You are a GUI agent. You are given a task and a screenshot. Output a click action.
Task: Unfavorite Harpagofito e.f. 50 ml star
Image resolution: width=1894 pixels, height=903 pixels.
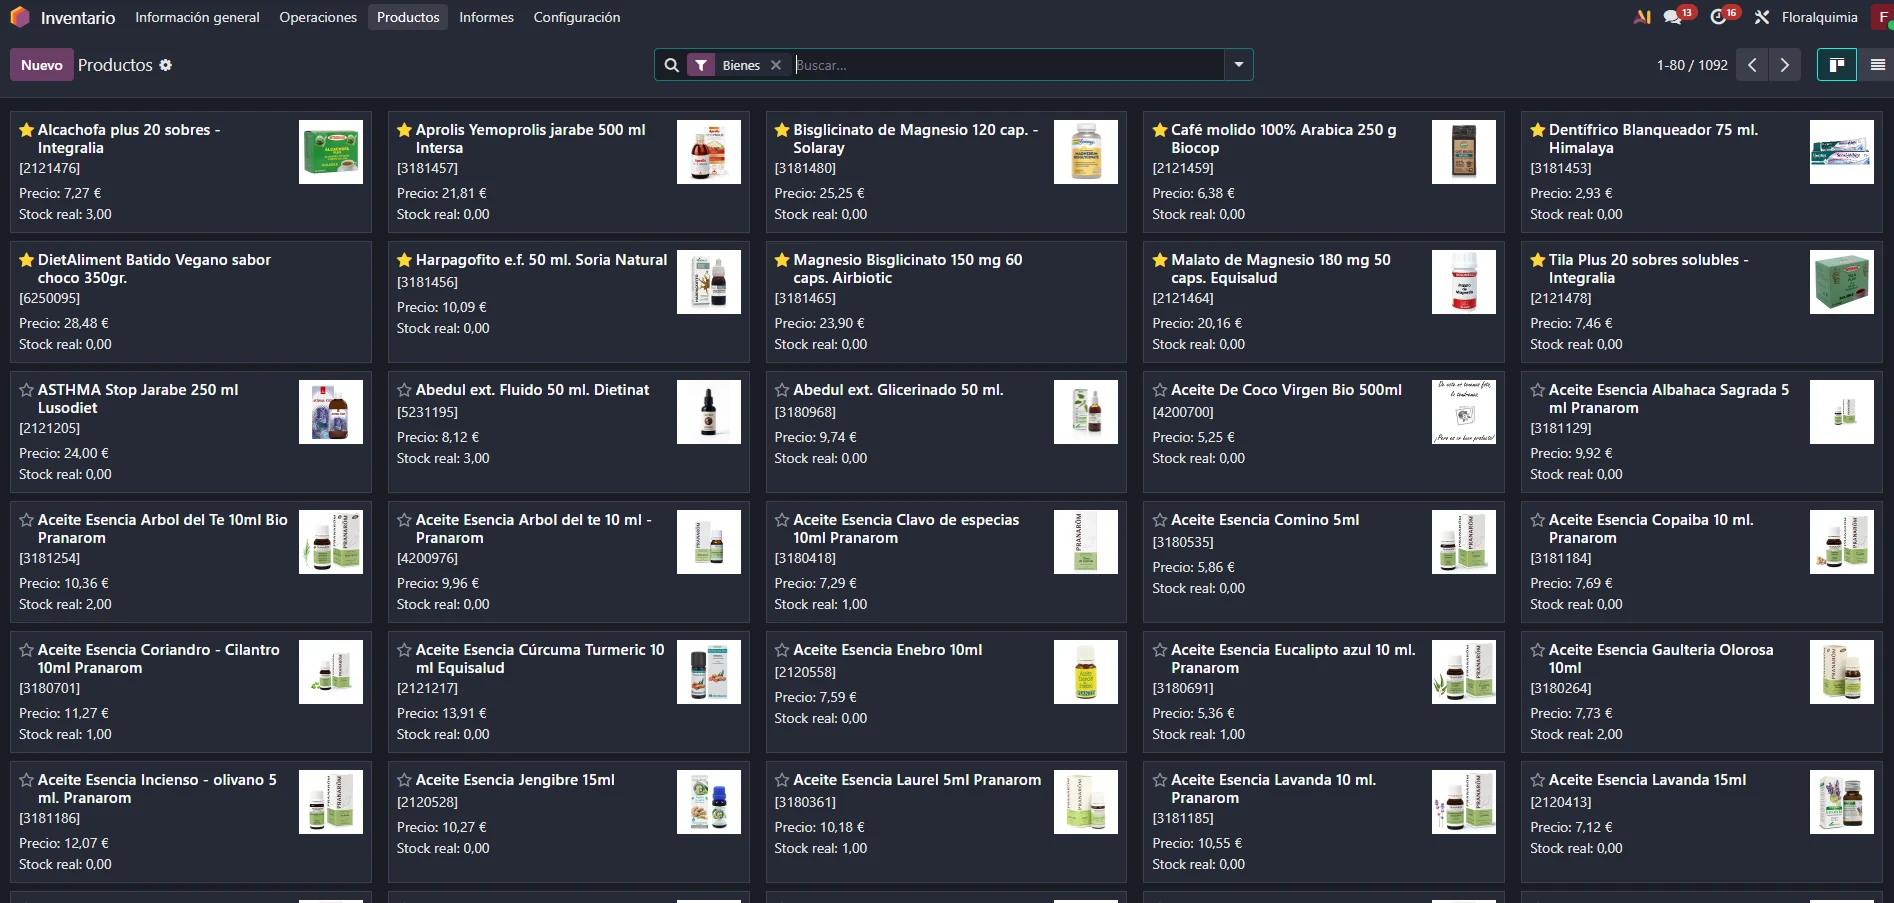click(404, 260)
